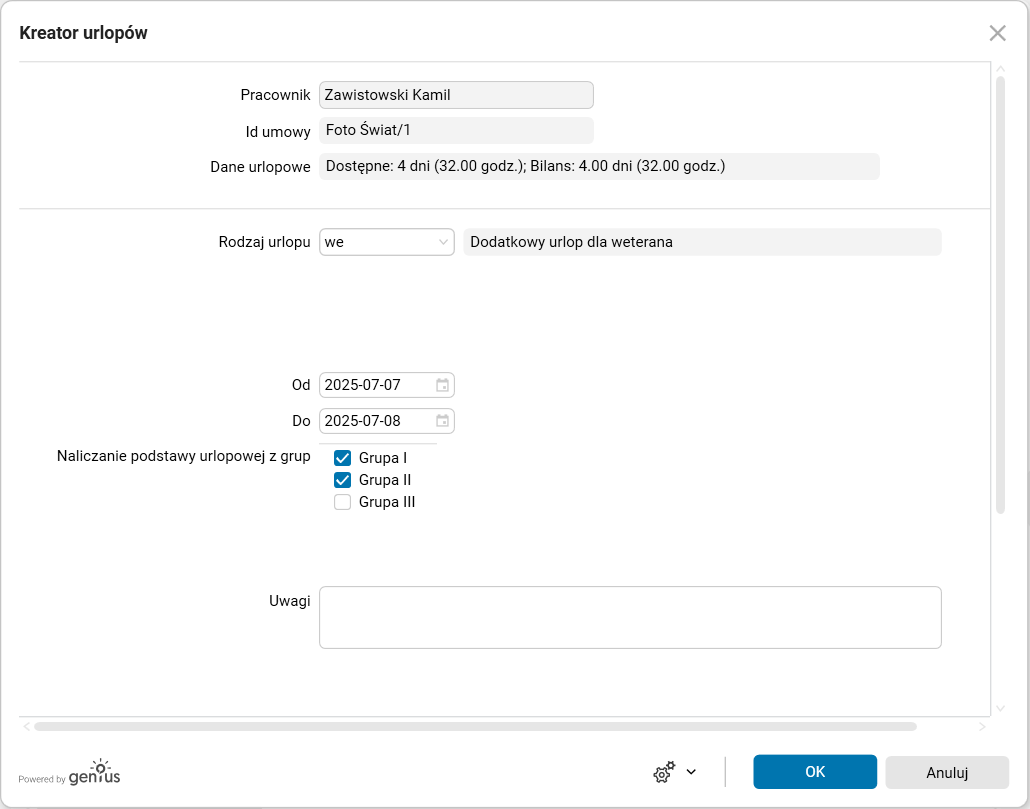Open the arrow menu beside gear icon
This screenshot has width=1030, height=809.
tap(691, 772)
